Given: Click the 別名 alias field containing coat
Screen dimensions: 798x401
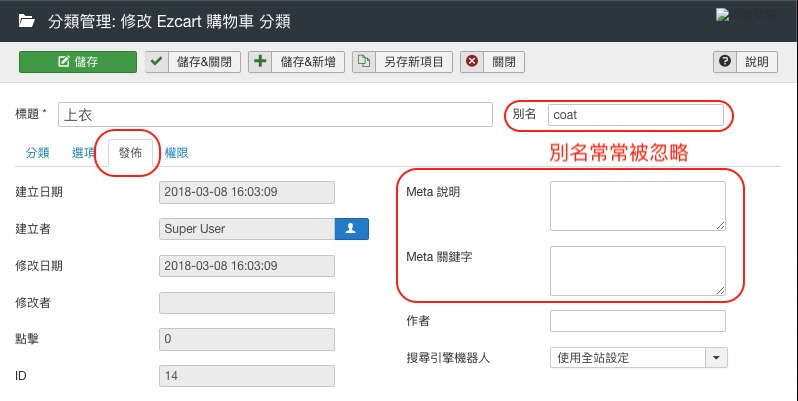Looking at the screenshot, I should 635,115.
